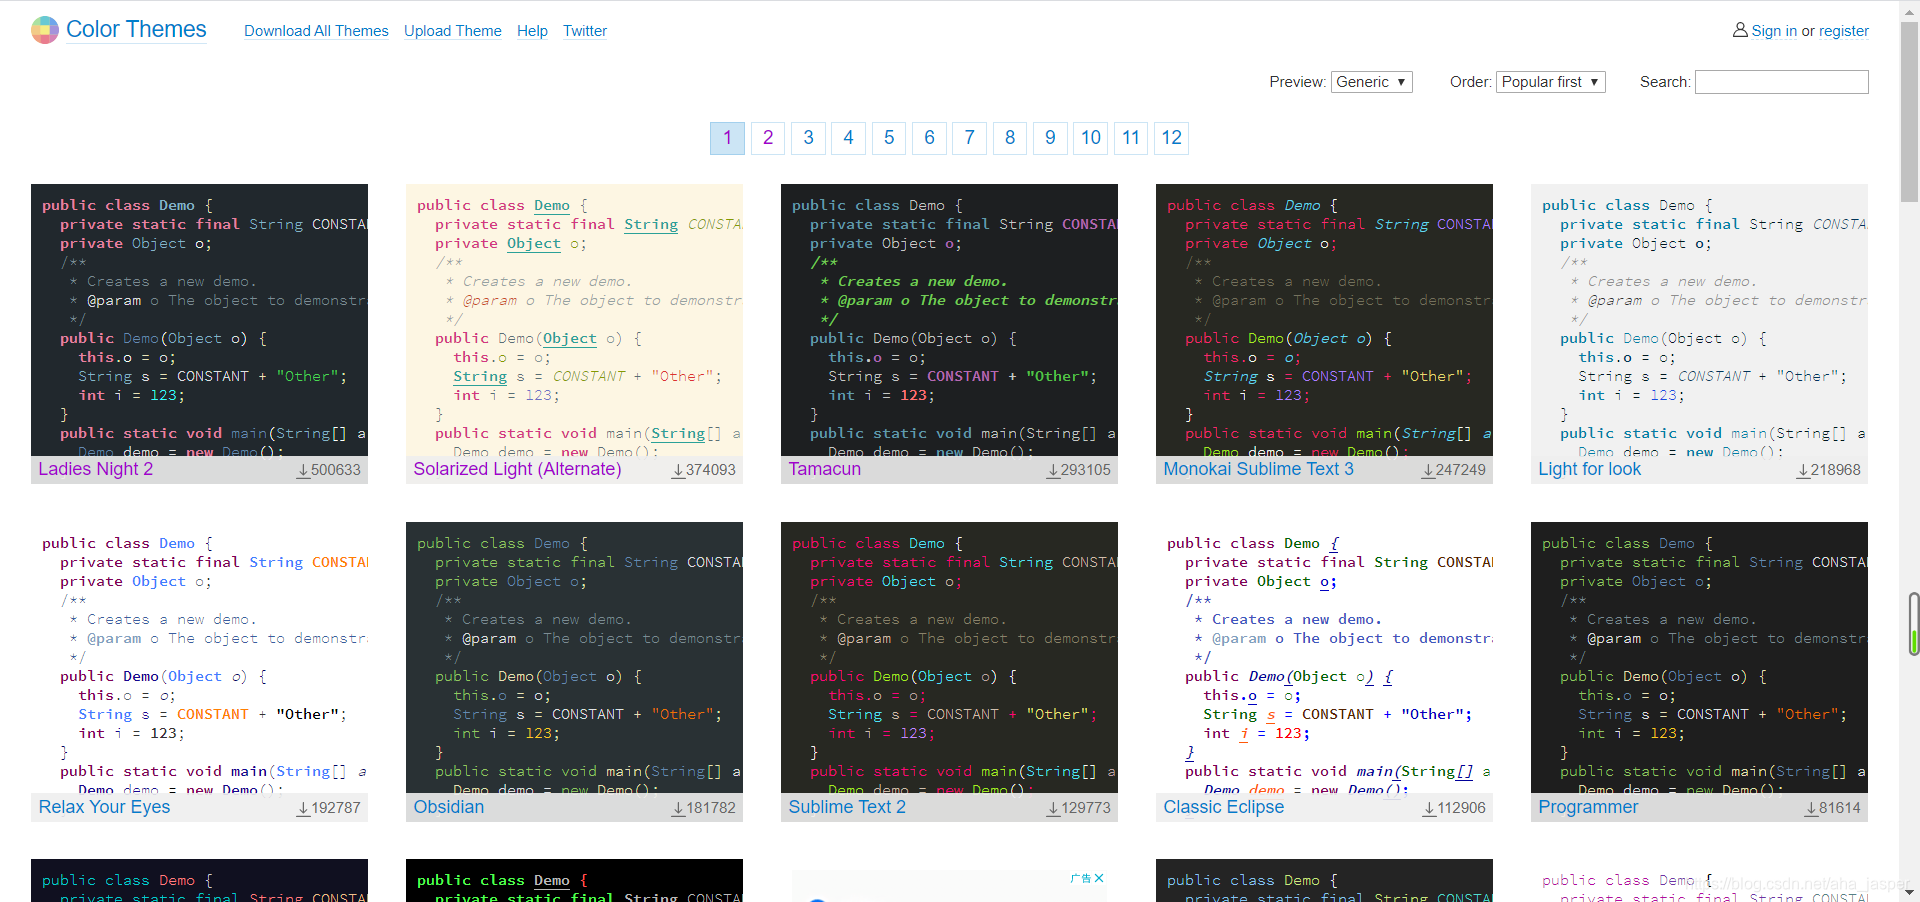
Task: Click download icon for Light for look
Action: tap(1803, 470)
